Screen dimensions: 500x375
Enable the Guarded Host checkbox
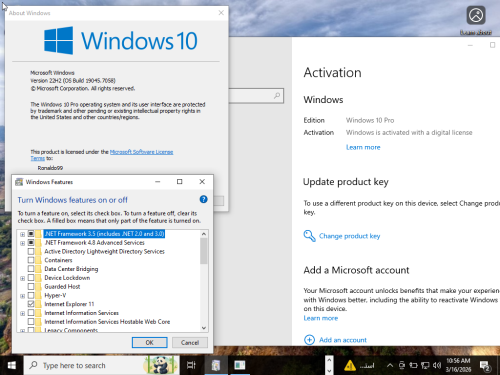(x=31, y=286)
